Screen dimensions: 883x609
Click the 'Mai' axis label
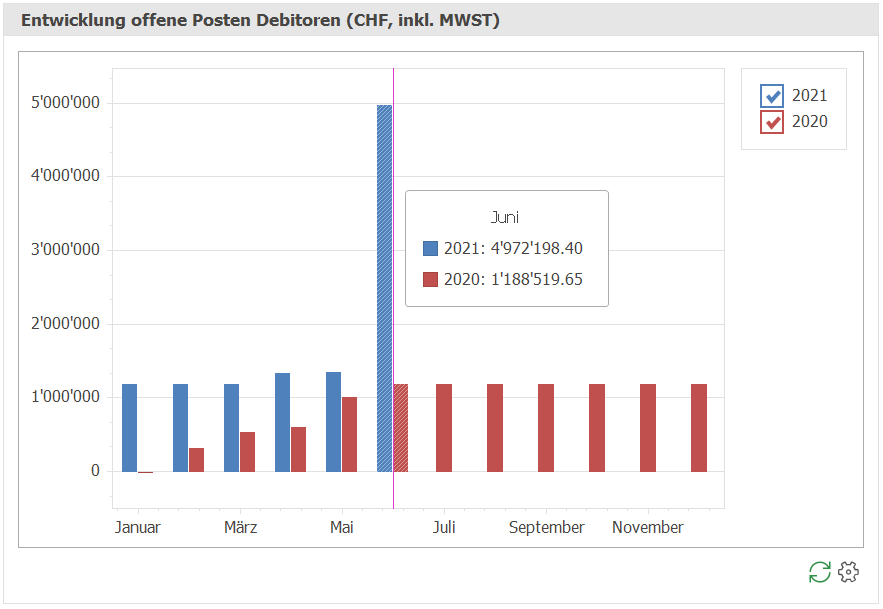coord(342,527)
